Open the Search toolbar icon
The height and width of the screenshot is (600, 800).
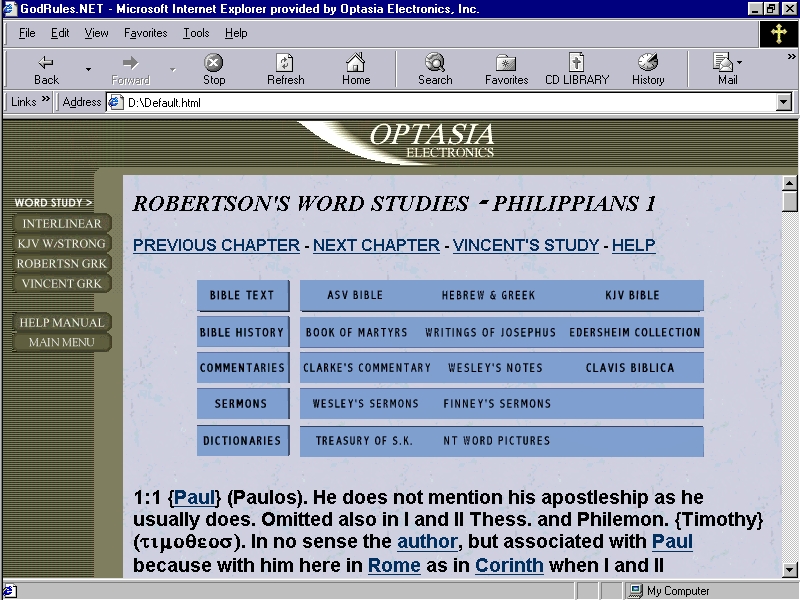(x=435, y=62)
